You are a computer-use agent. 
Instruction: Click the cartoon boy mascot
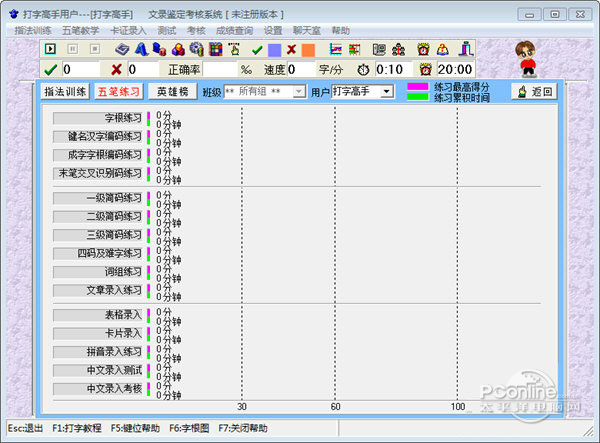[x=526, y=59]
